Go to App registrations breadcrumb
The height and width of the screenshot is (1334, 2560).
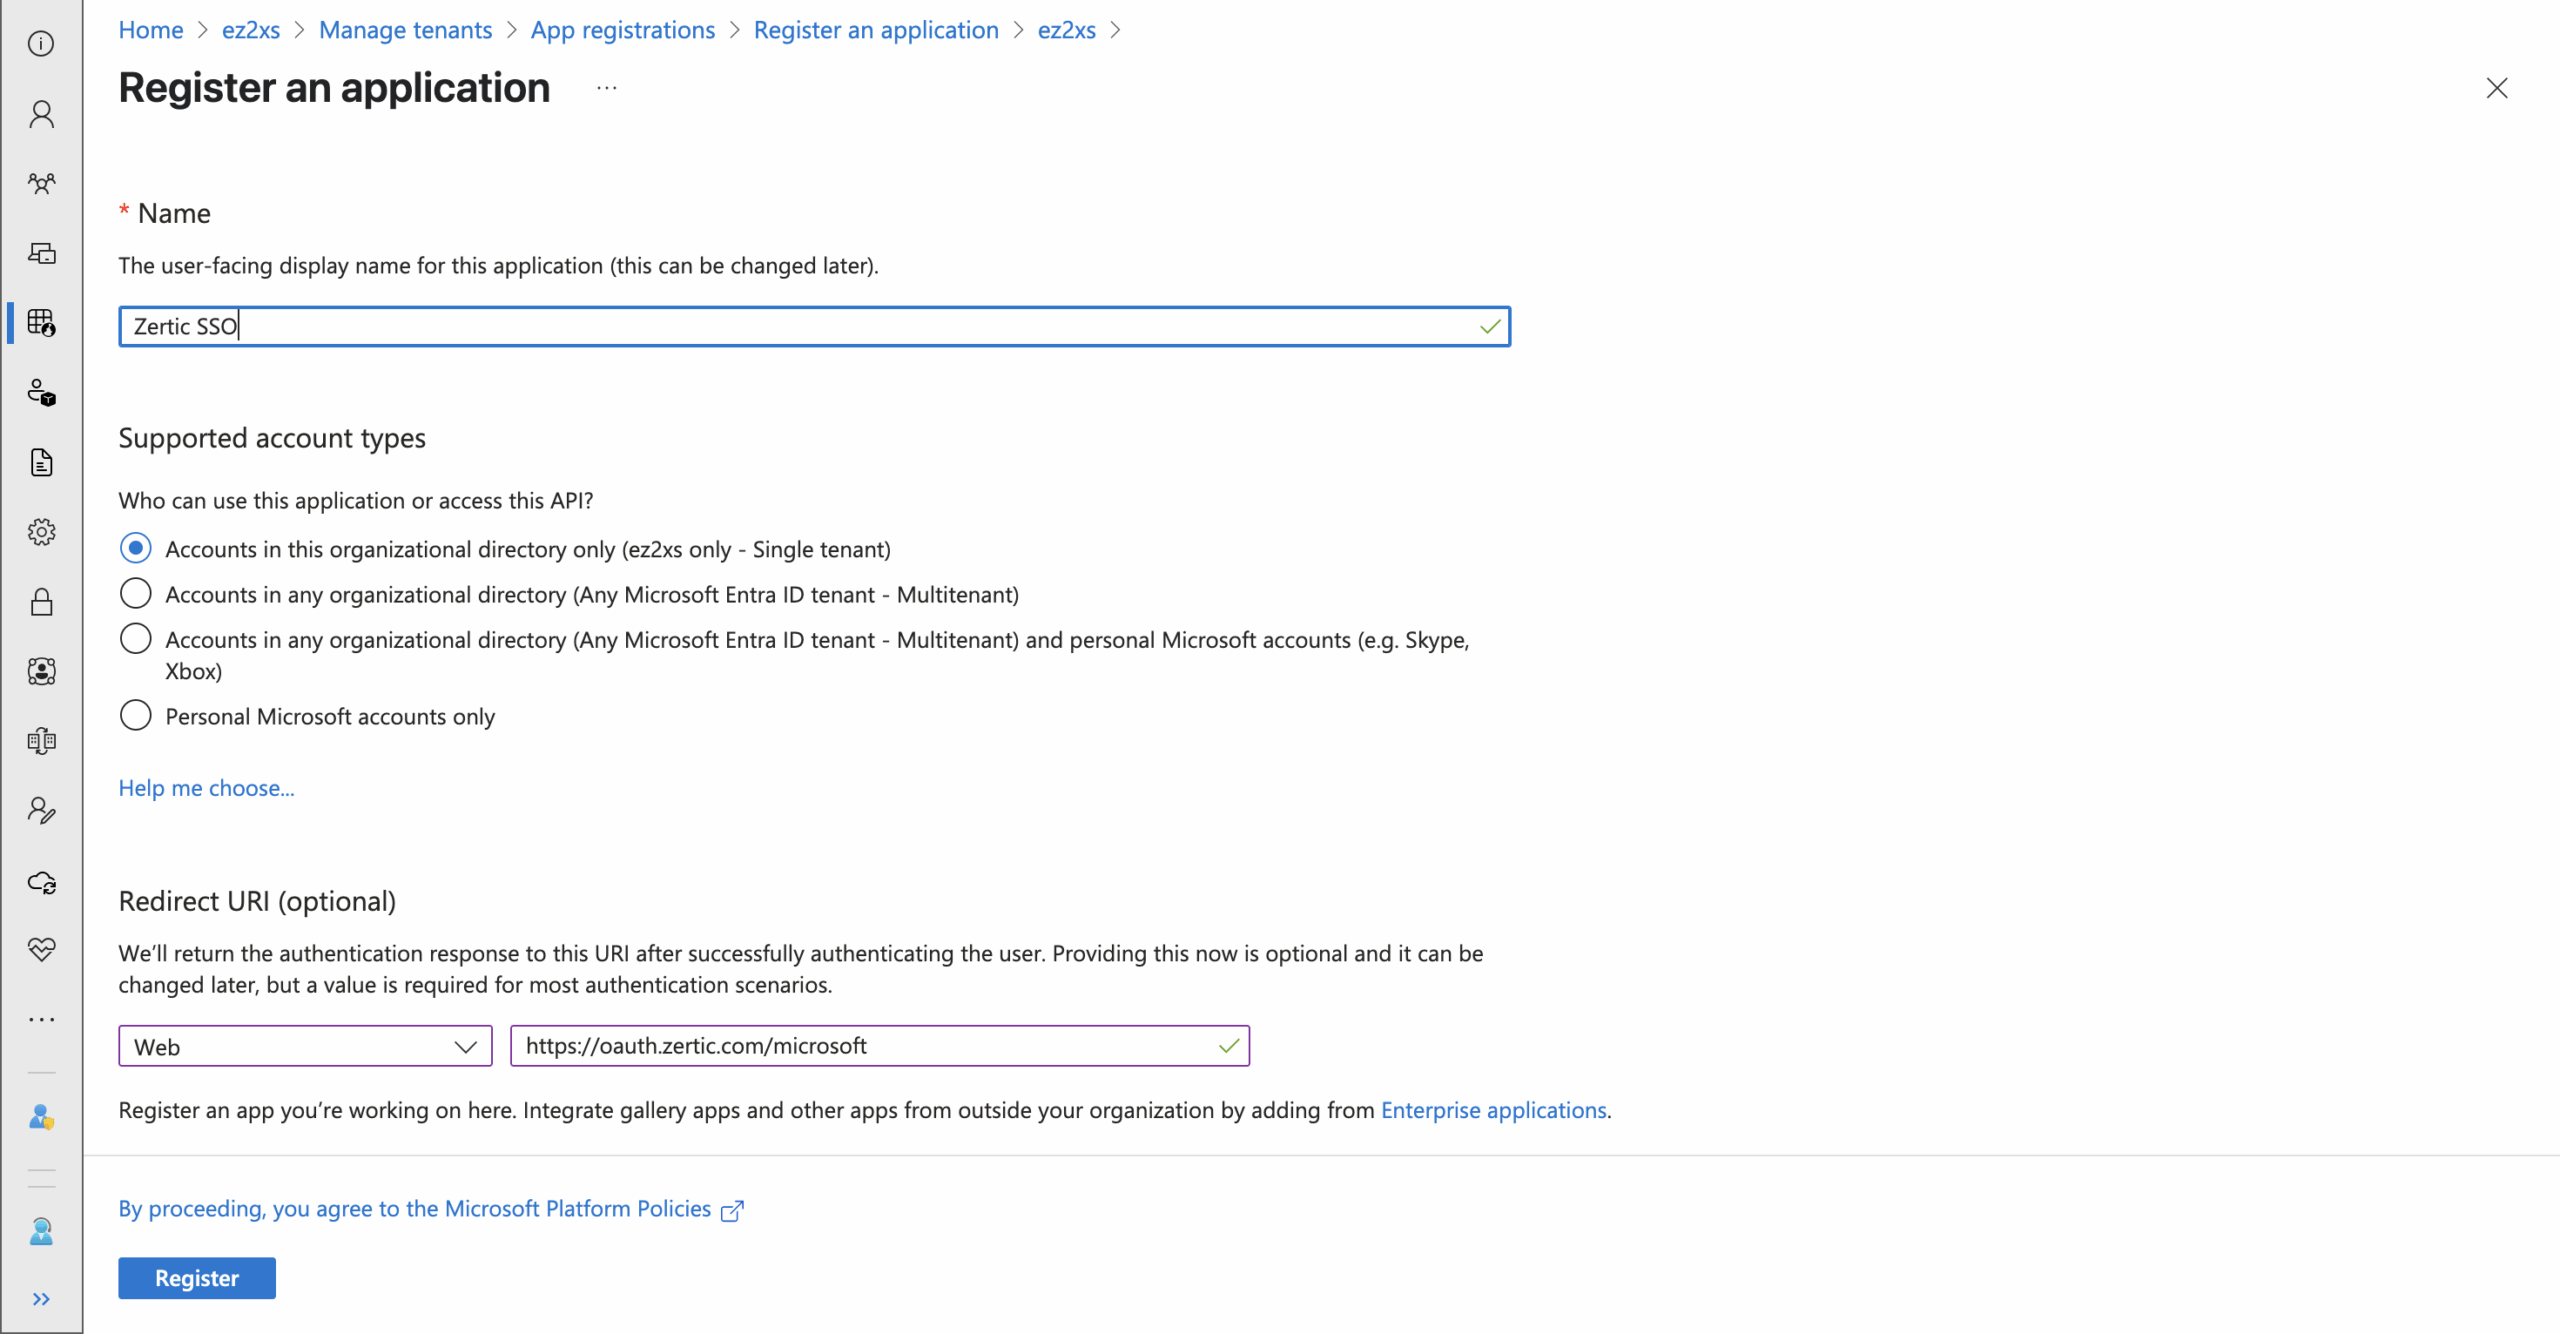tap(622, 30)
